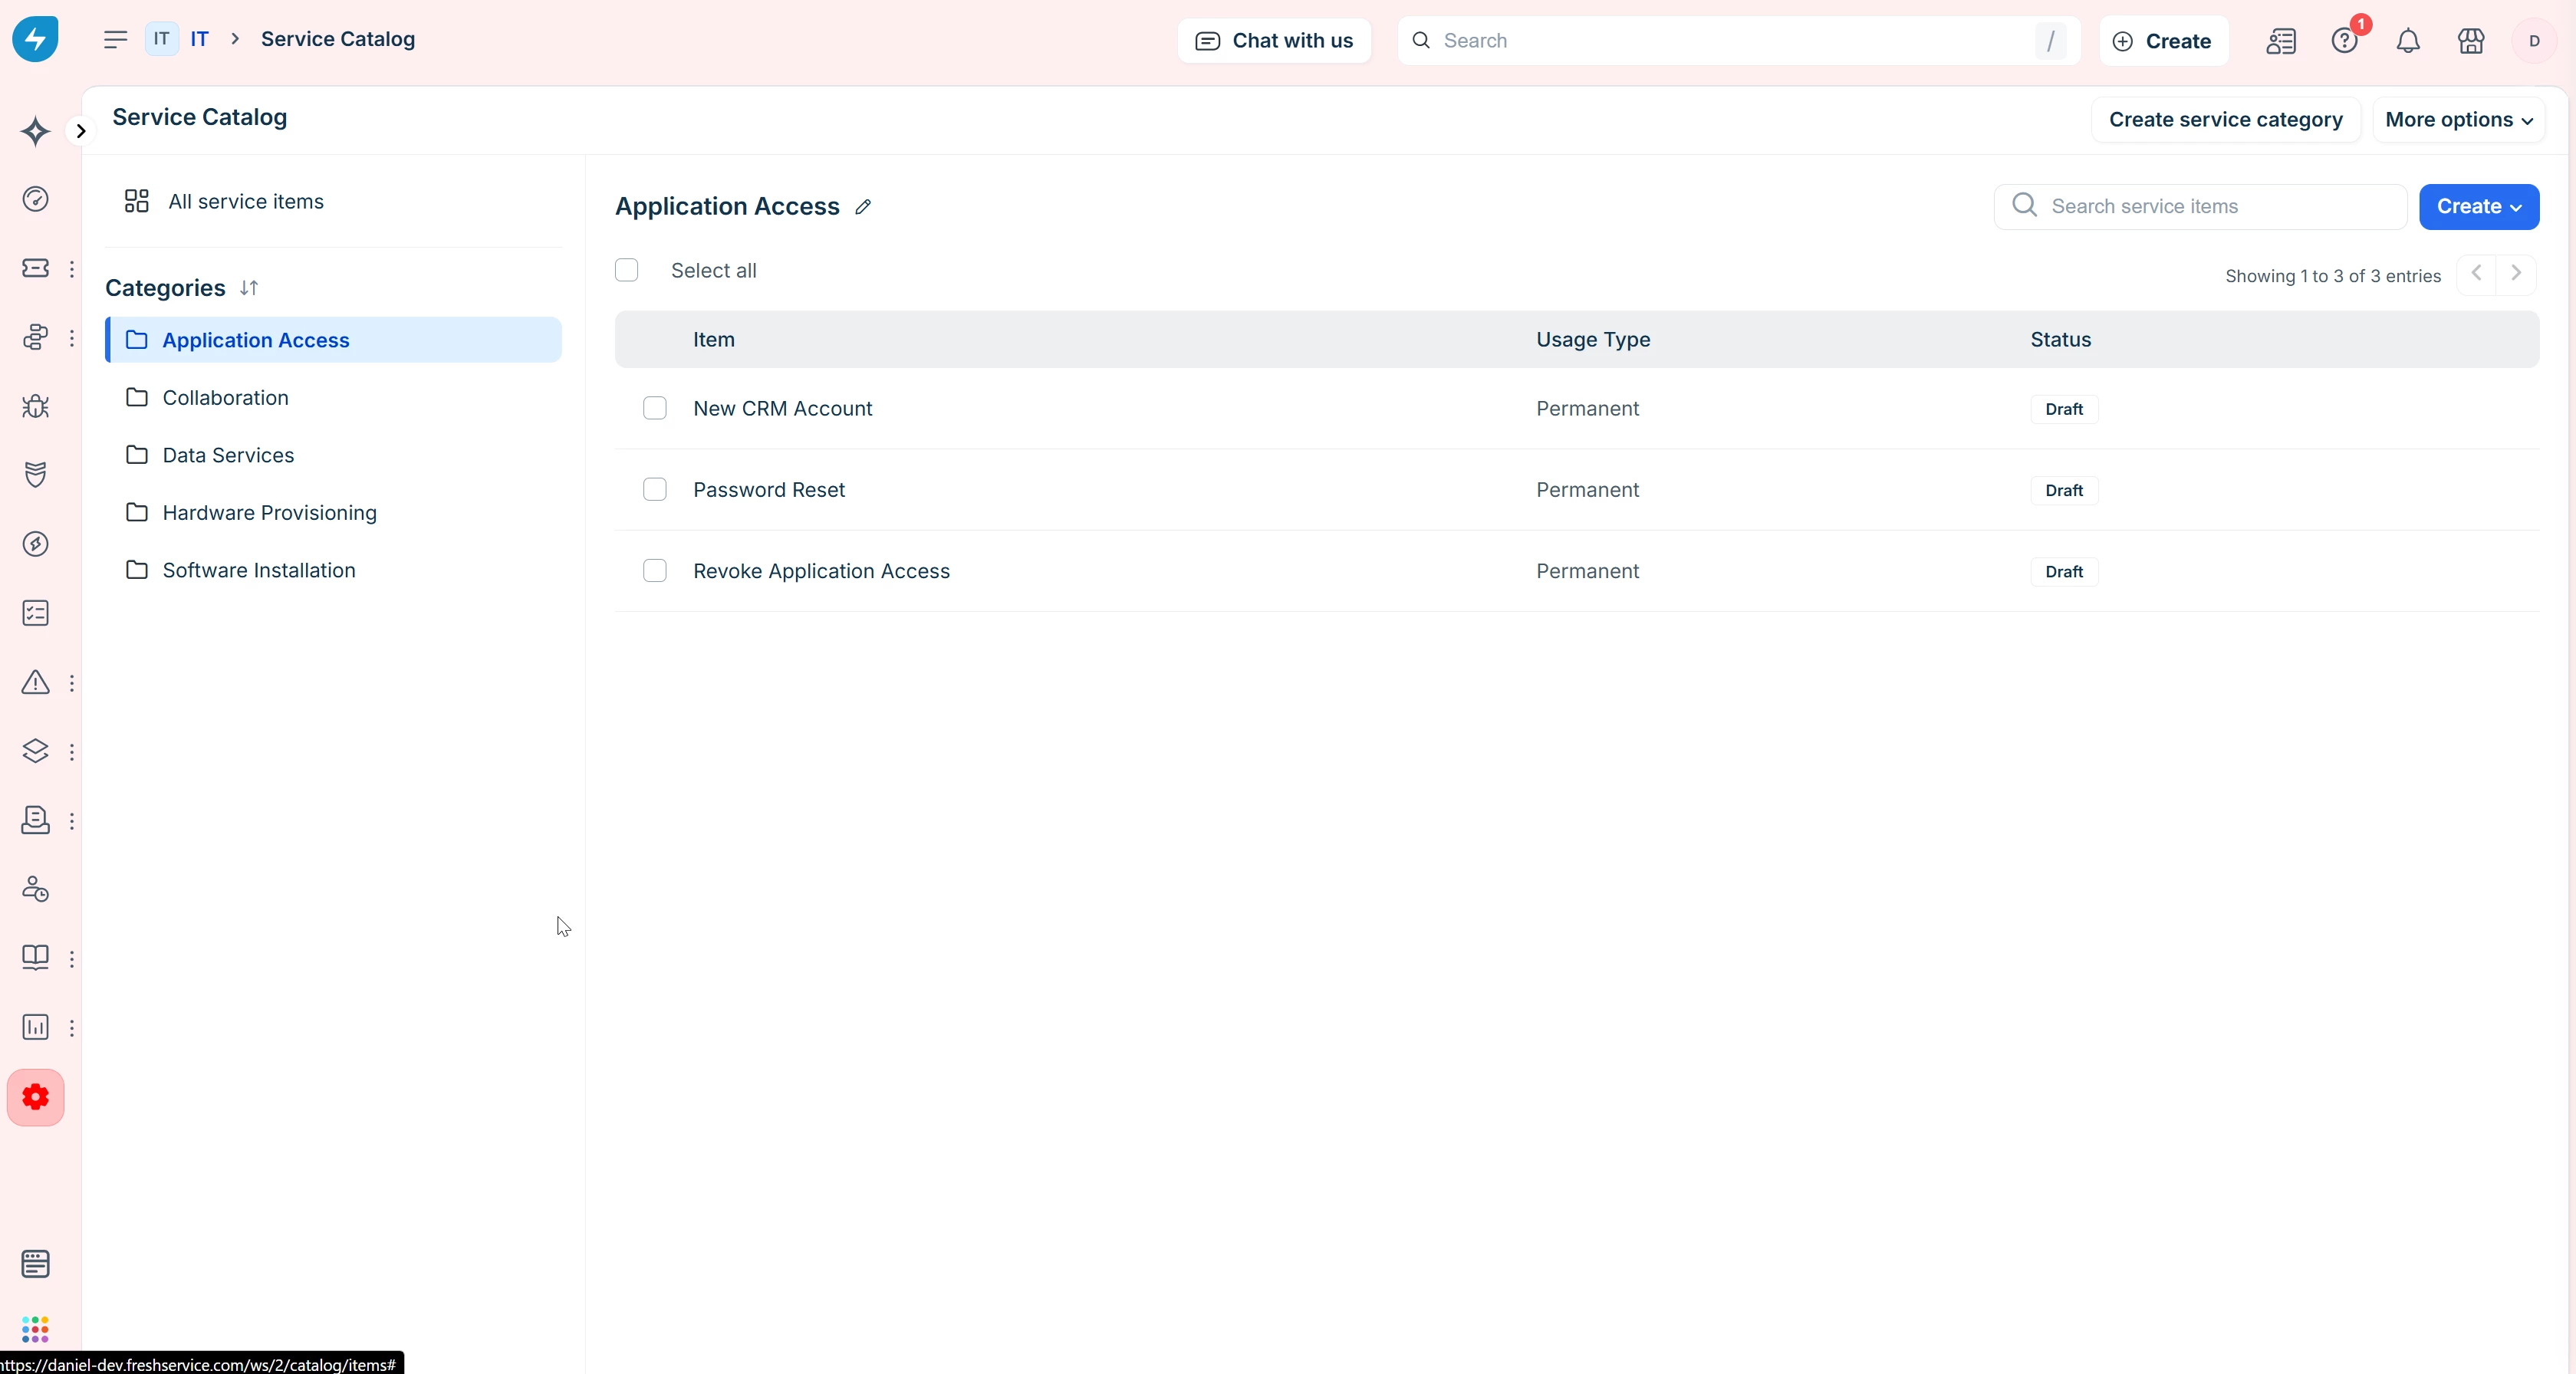Open the red Admin gear icon
This screenshot has height=1374, width=2576.
[x=35, y=1097]
